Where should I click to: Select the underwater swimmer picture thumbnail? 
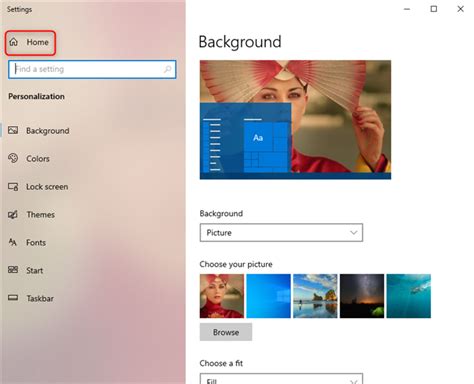pyautogui.click(x=409, y=296)
